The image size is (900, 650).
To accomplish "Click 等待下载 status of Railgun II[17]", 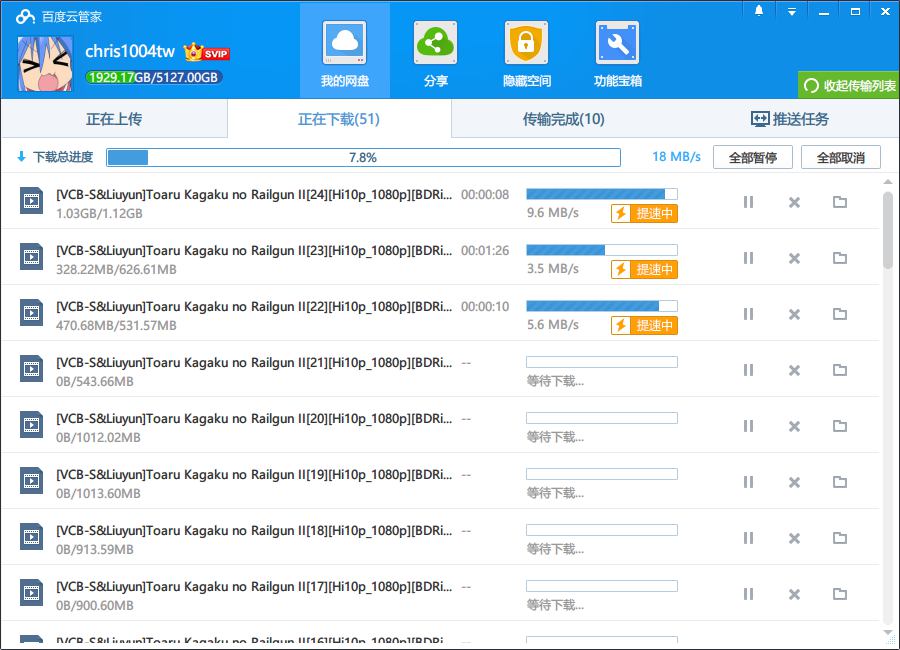I will point(555,605).
